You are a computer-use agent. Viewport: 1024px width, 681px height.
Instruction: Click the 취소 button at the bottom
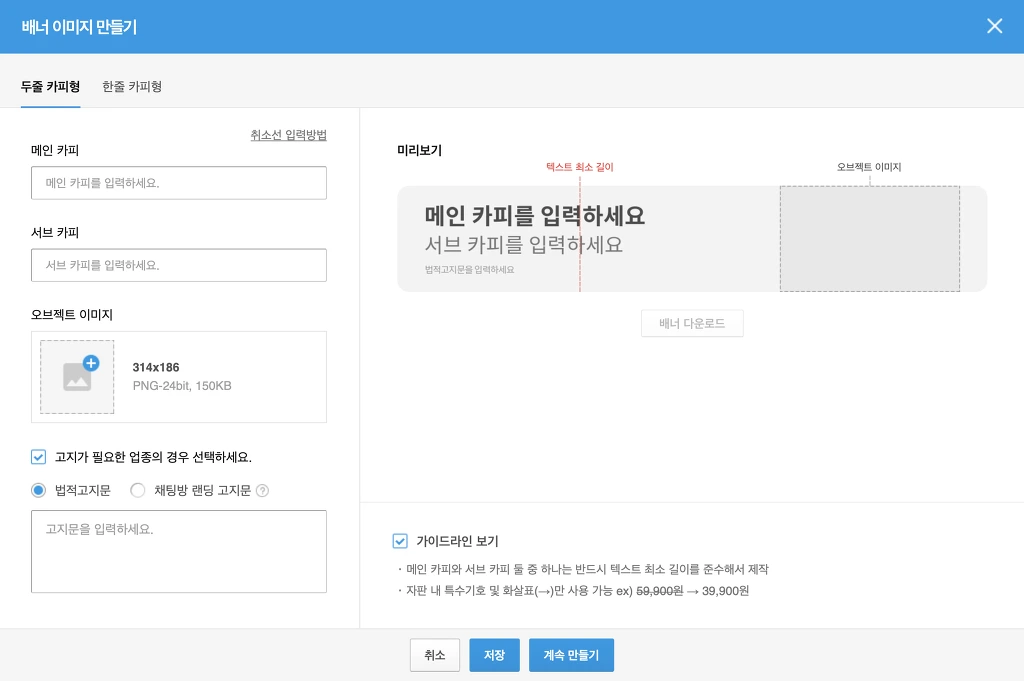pos(434,655)
